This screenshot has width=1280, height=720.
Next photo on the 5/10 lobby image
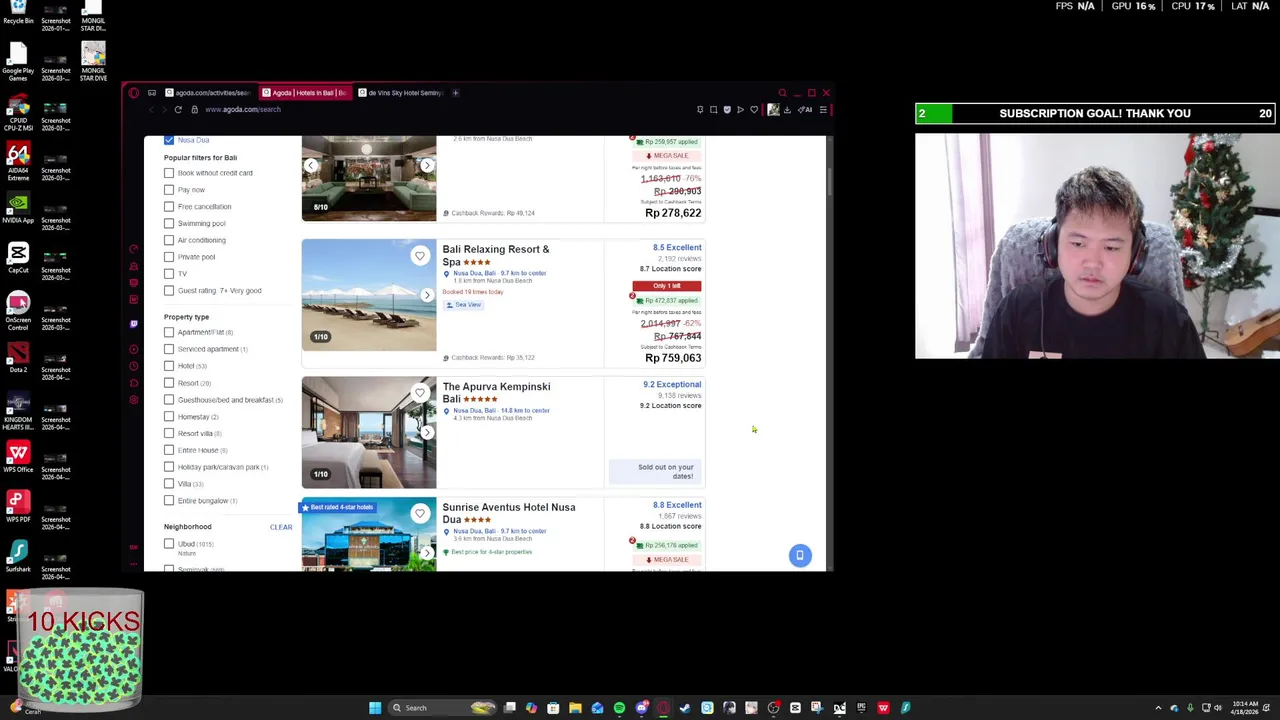427,165
